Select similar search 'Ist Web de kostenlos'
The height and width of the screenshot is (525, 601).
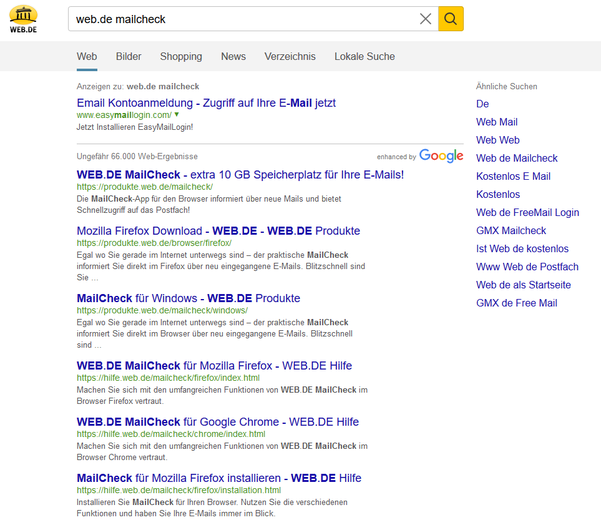[x=522, y=249]
